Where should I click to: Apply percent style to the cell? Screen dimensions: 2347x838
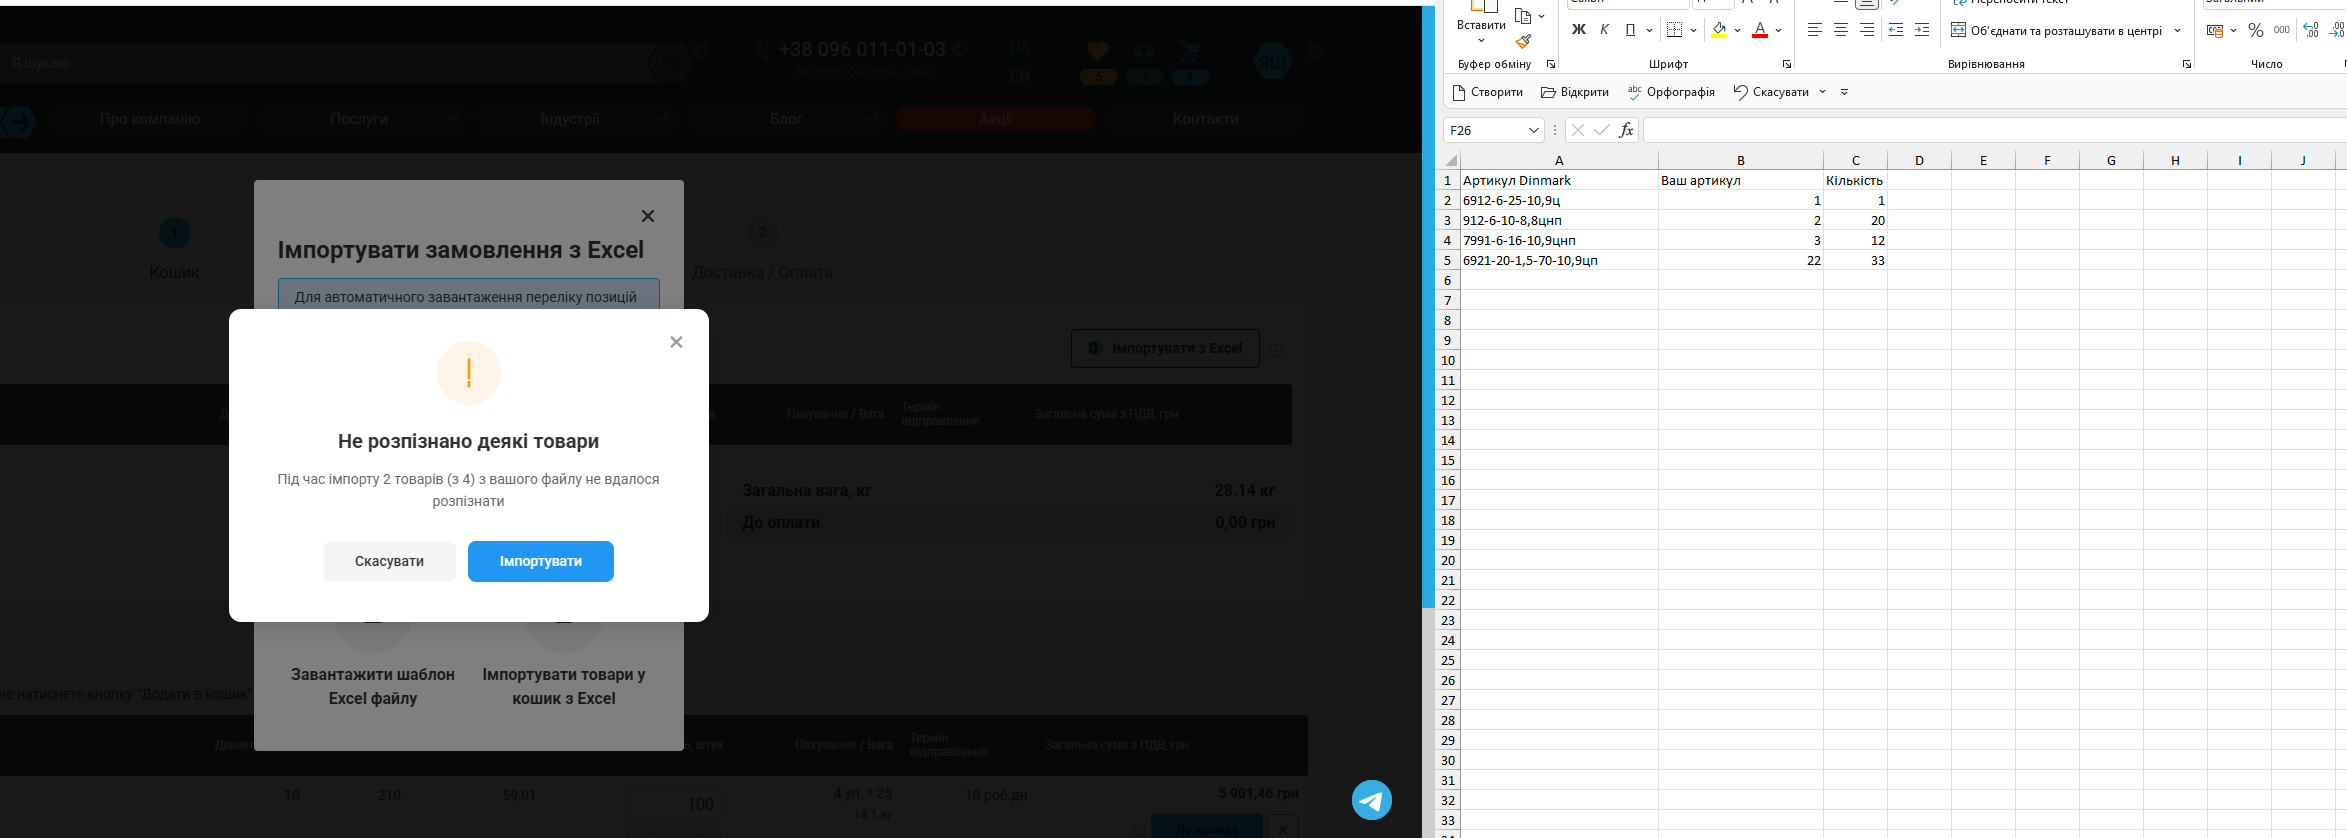(2256, 30)
